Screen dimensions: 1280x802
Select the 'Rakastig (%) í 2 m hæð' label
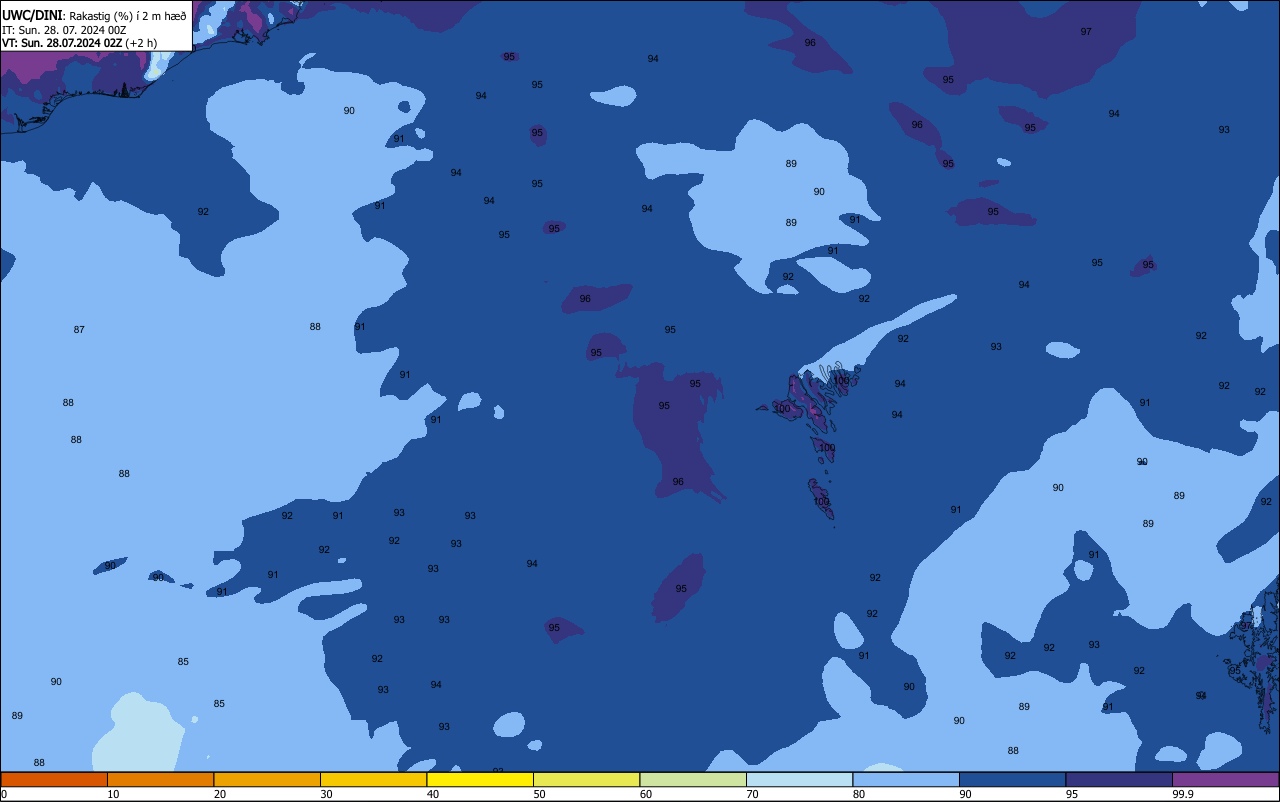tap(127, 16)
